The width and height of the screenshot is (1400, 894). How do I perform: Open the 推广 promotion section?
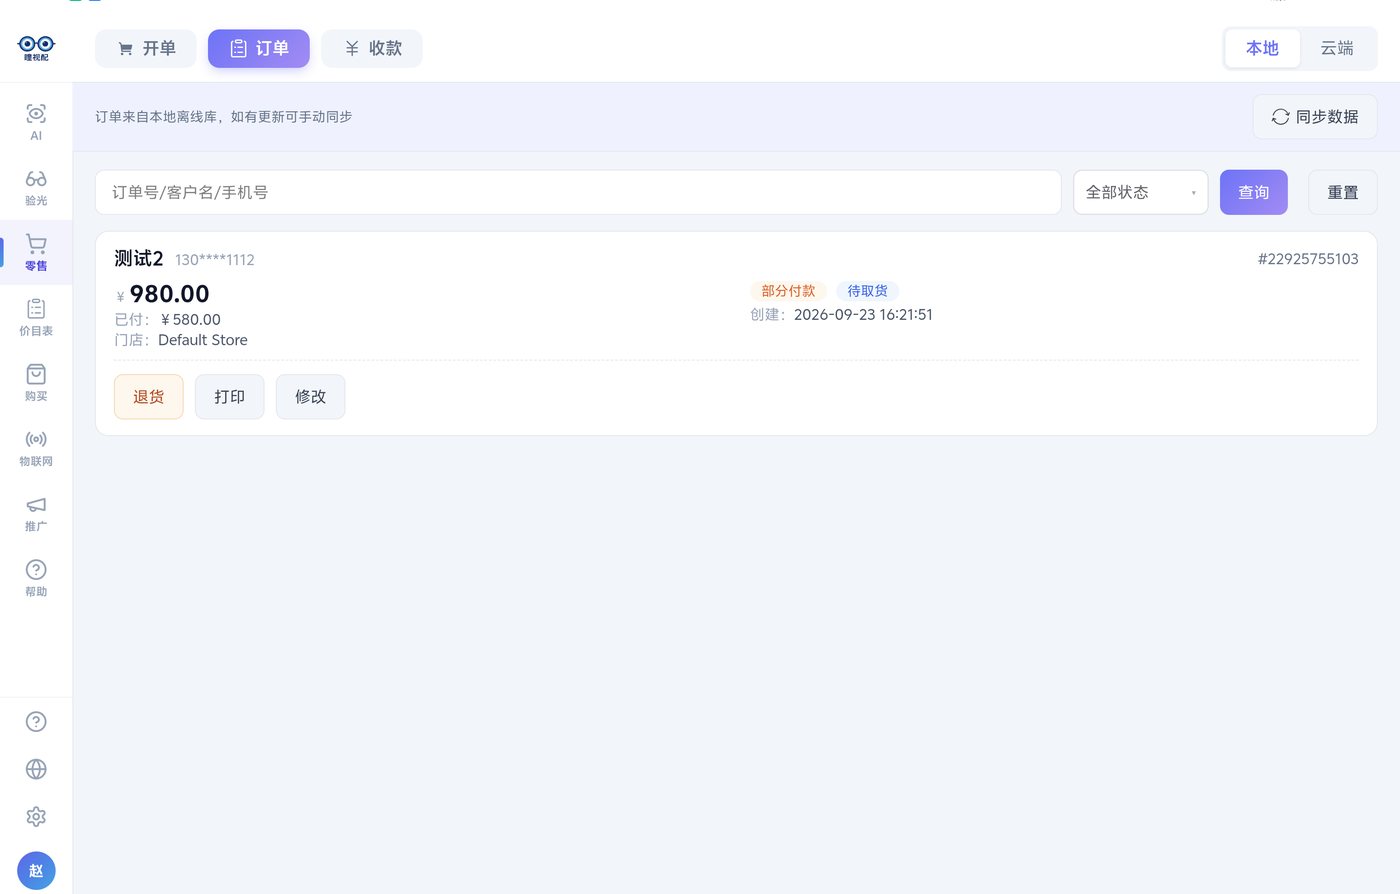tap(36, 513)
